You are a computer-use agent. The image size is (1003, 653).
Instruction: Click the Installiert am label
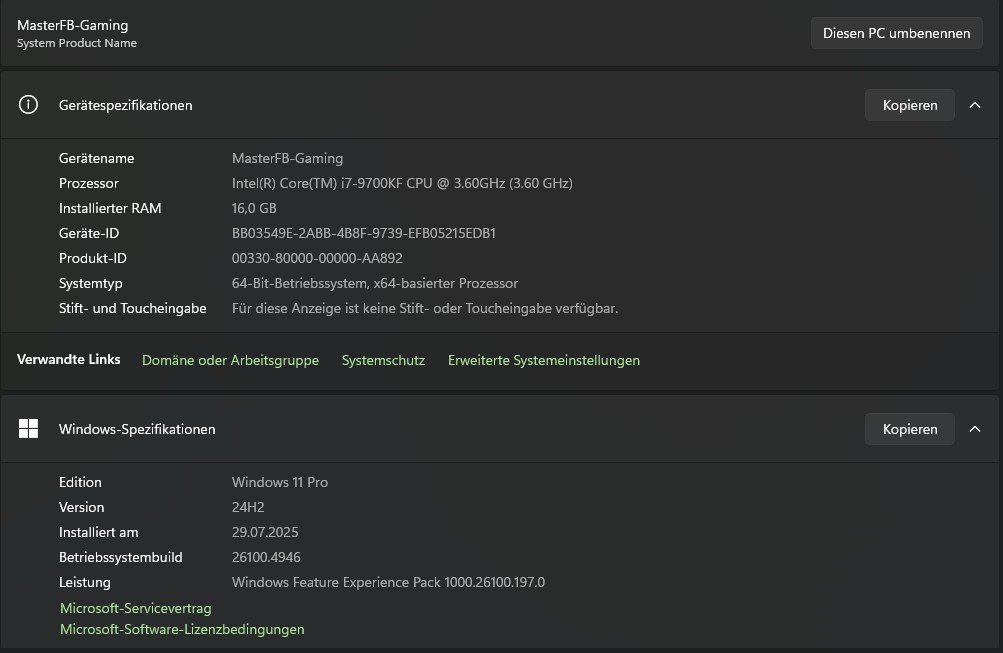[99, 532]
